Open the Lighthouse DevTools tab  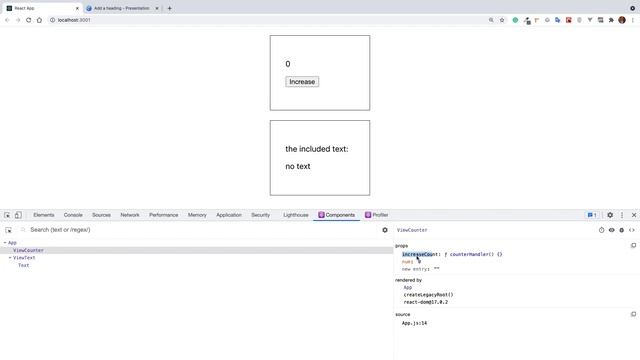[x=296, y=215]
